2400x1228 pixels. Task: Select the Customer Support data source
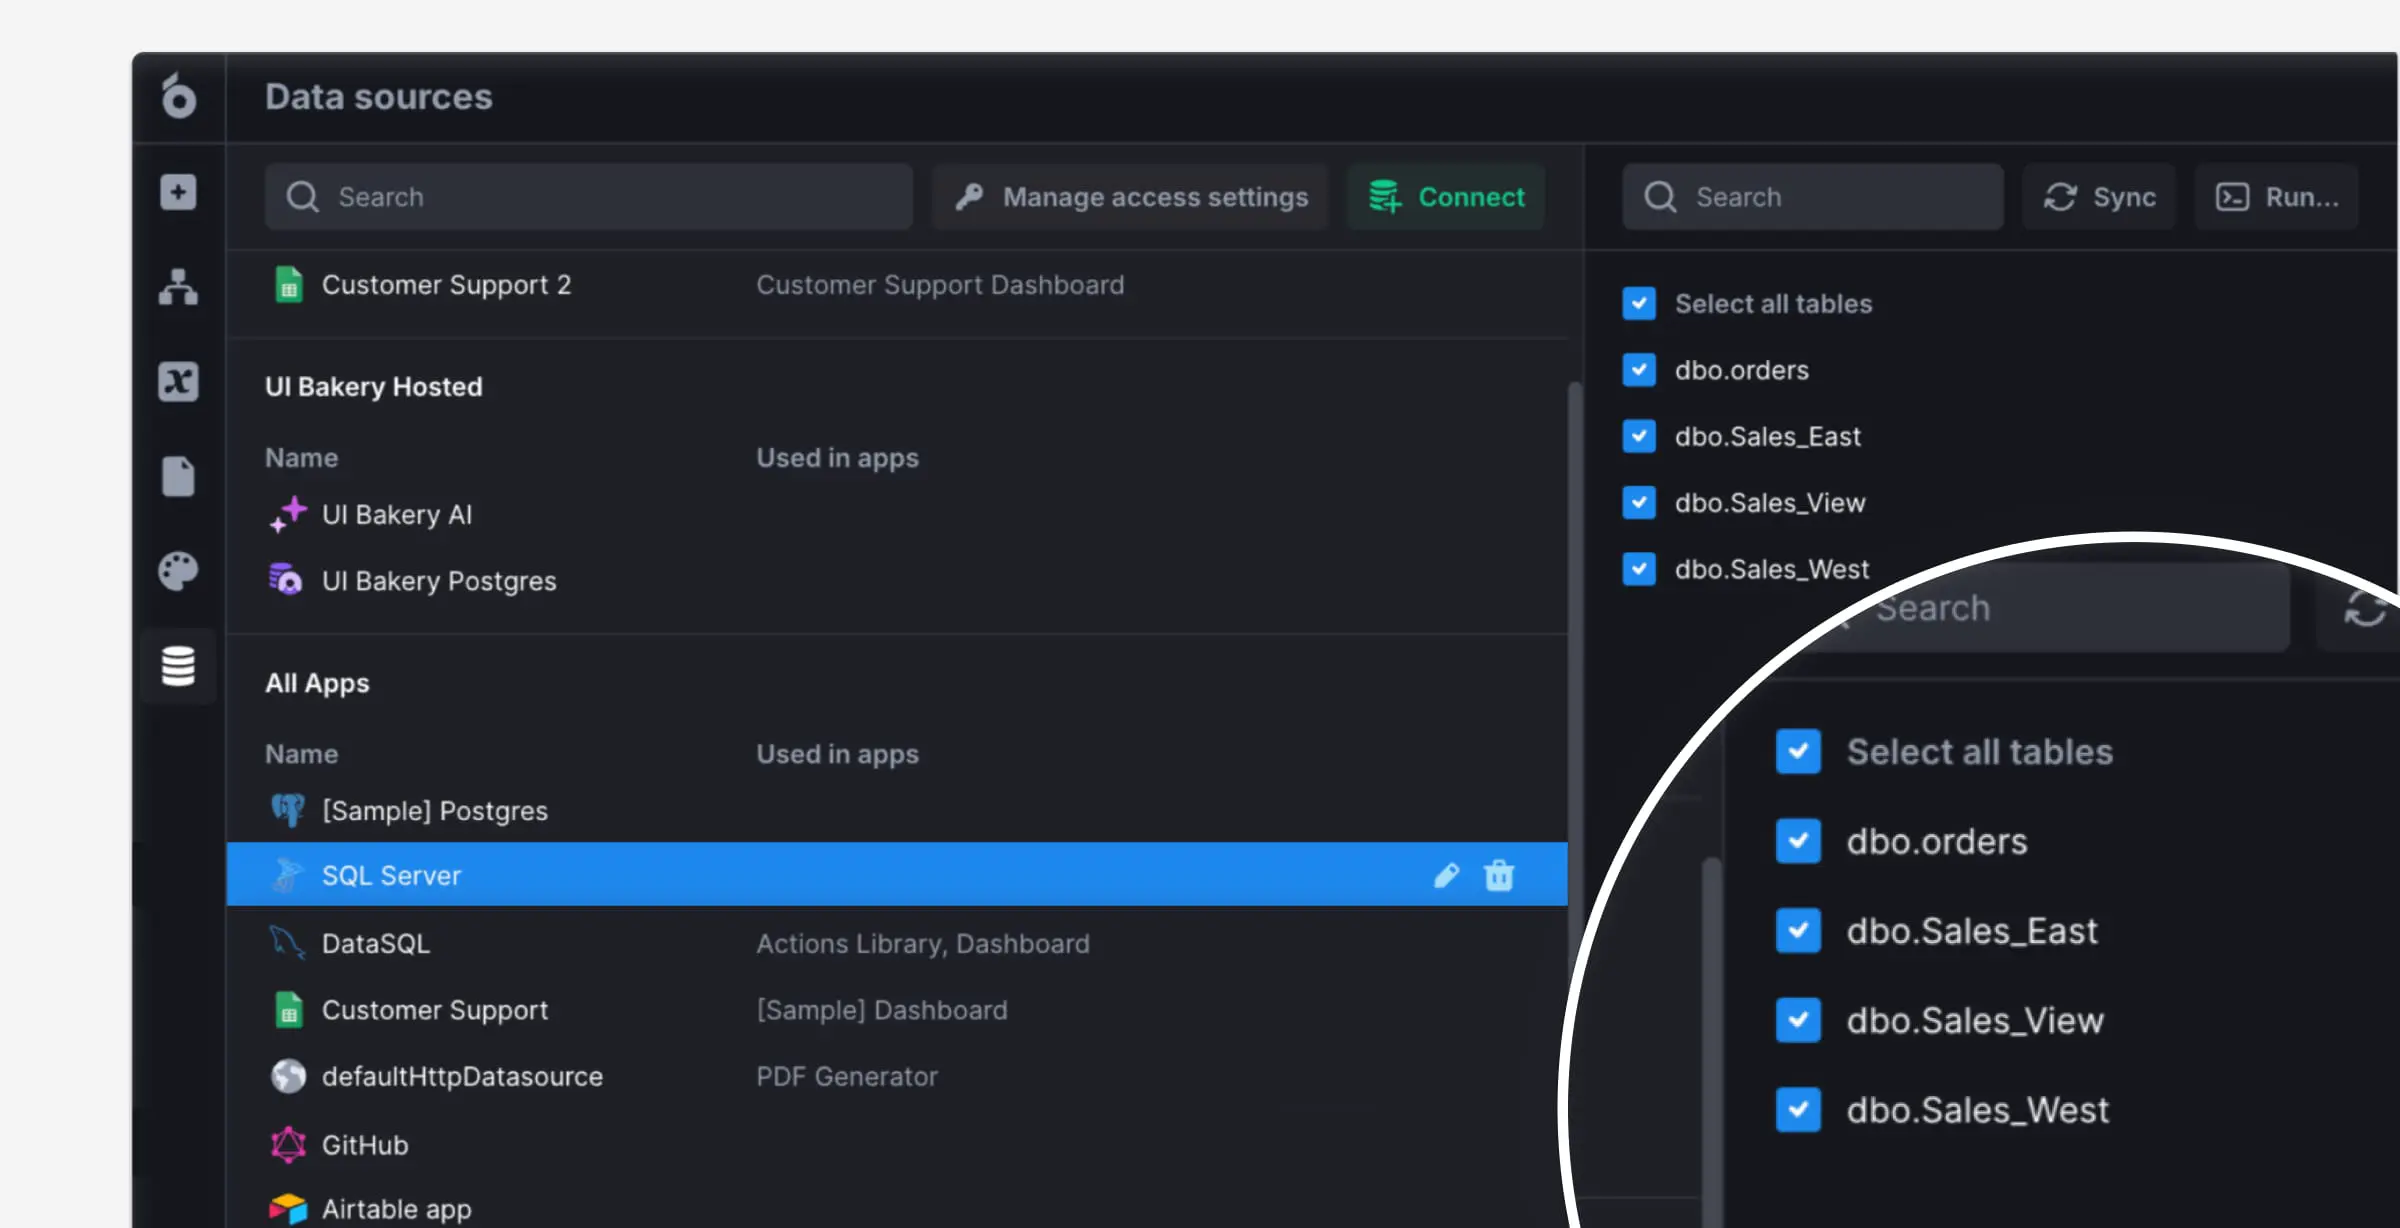coord(897,1010)
